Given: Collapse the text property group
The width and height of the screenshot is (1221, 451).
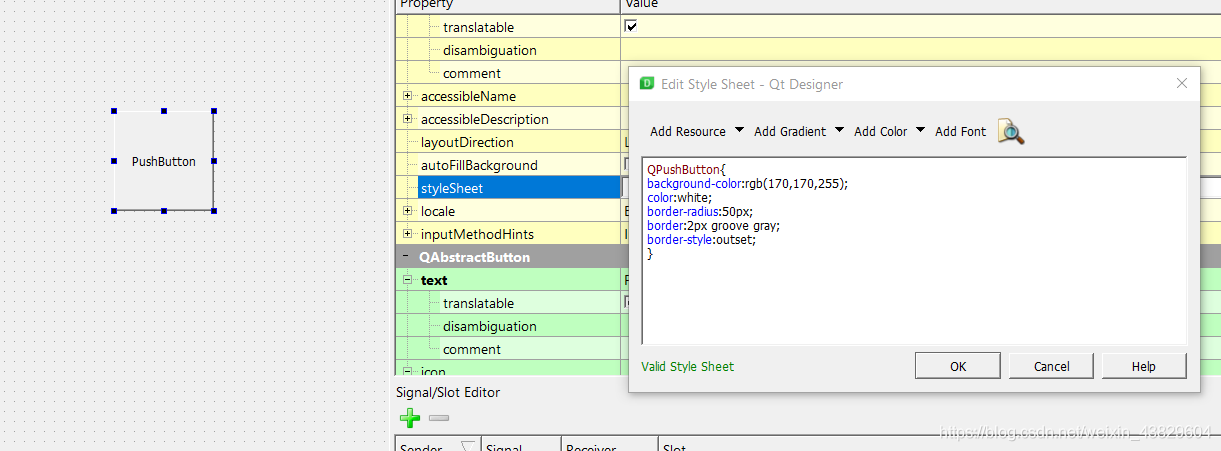Looking at the screenshot, I should coord(407,280).
